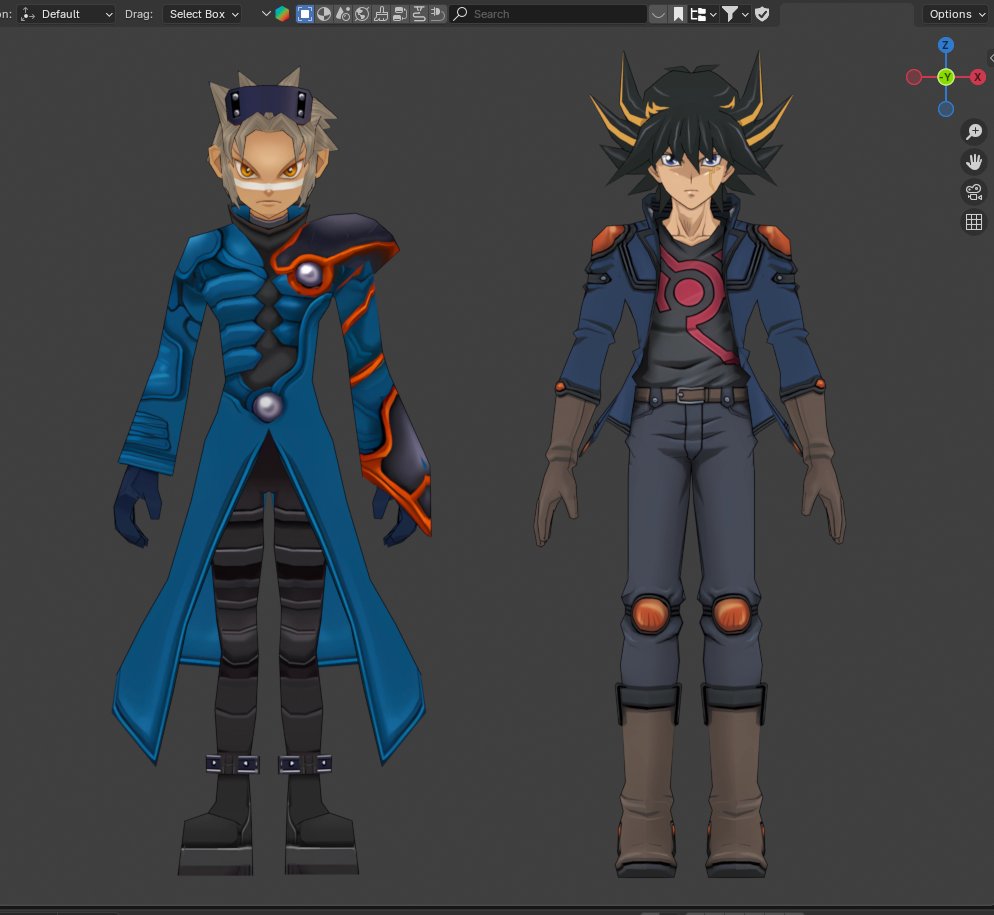994x915 pixels.
Task: Snap view to the blue Z axis
Action: tap(945, 45)
